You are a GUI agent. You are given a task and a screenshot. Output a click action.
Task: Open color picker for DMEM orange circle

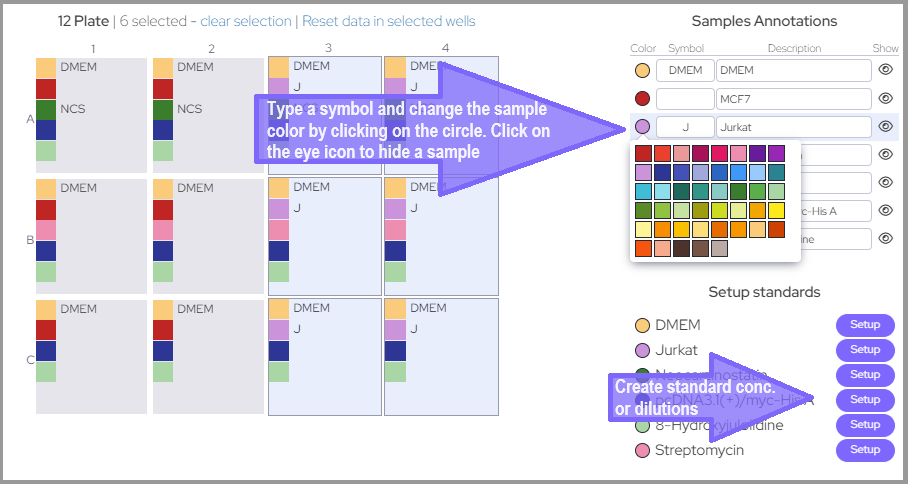tap(643, 70)
